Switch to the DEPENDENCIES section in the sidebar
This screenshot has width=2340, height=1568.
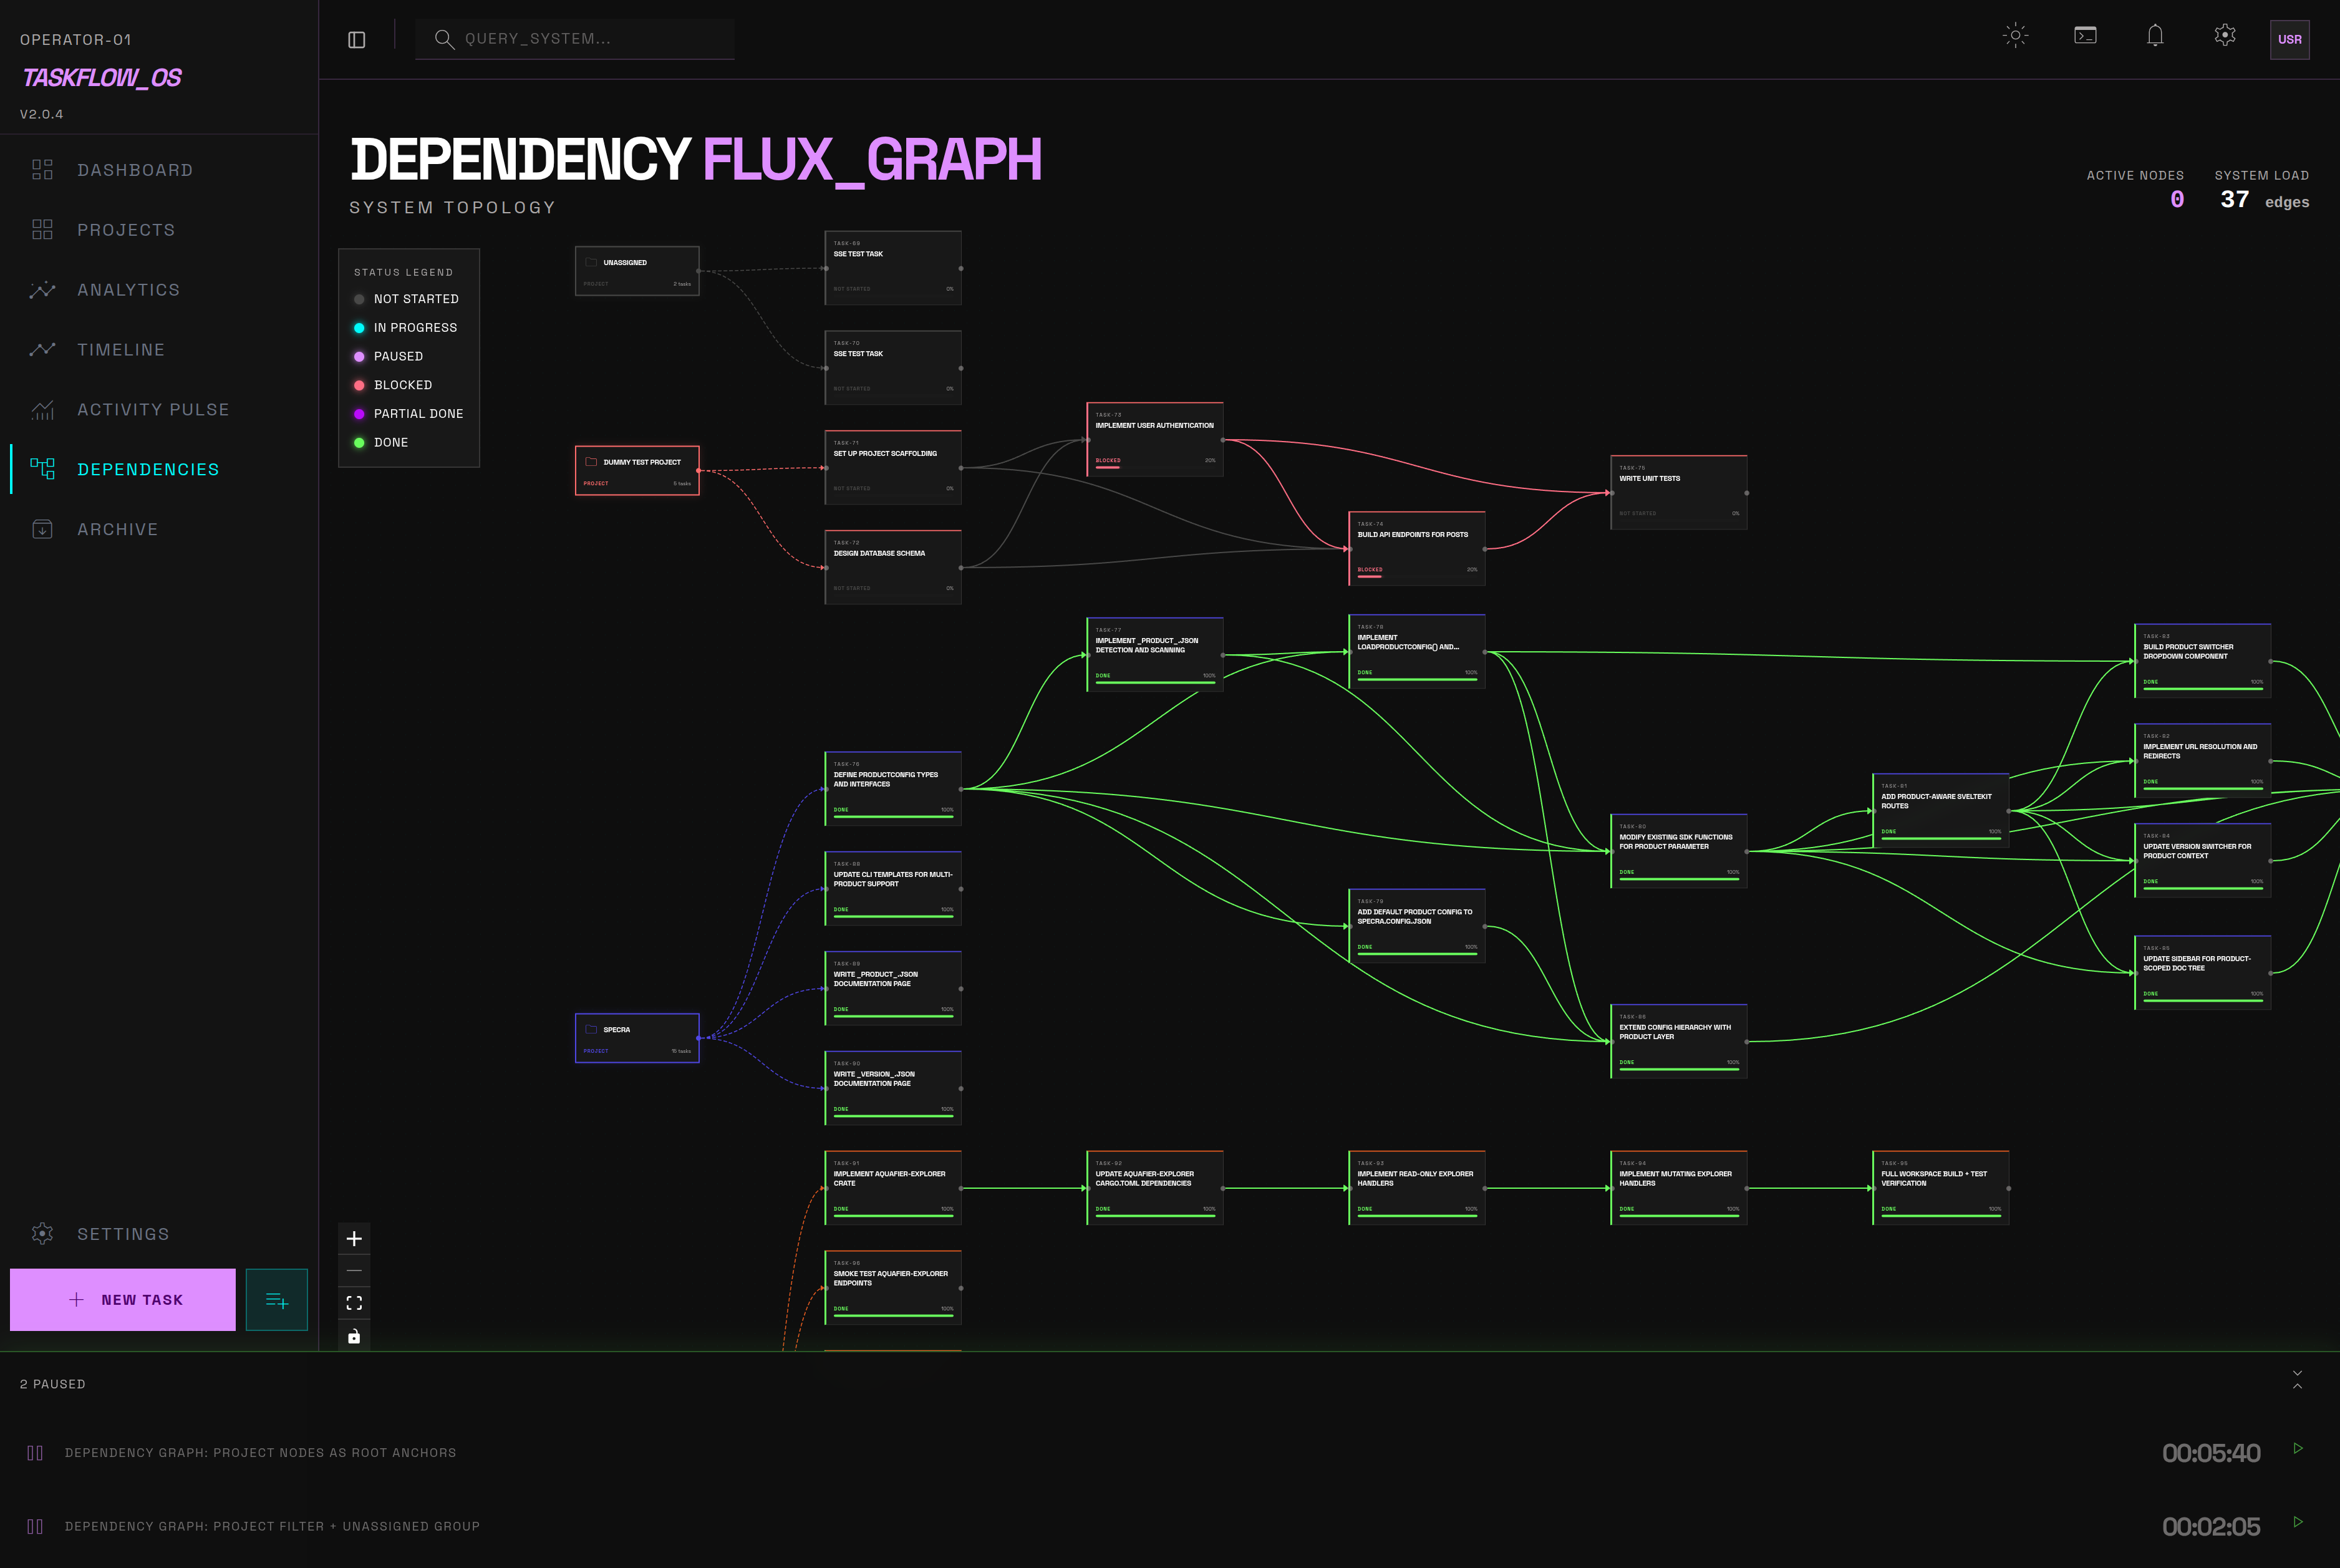pyautogui.click(x=148, y=469)
